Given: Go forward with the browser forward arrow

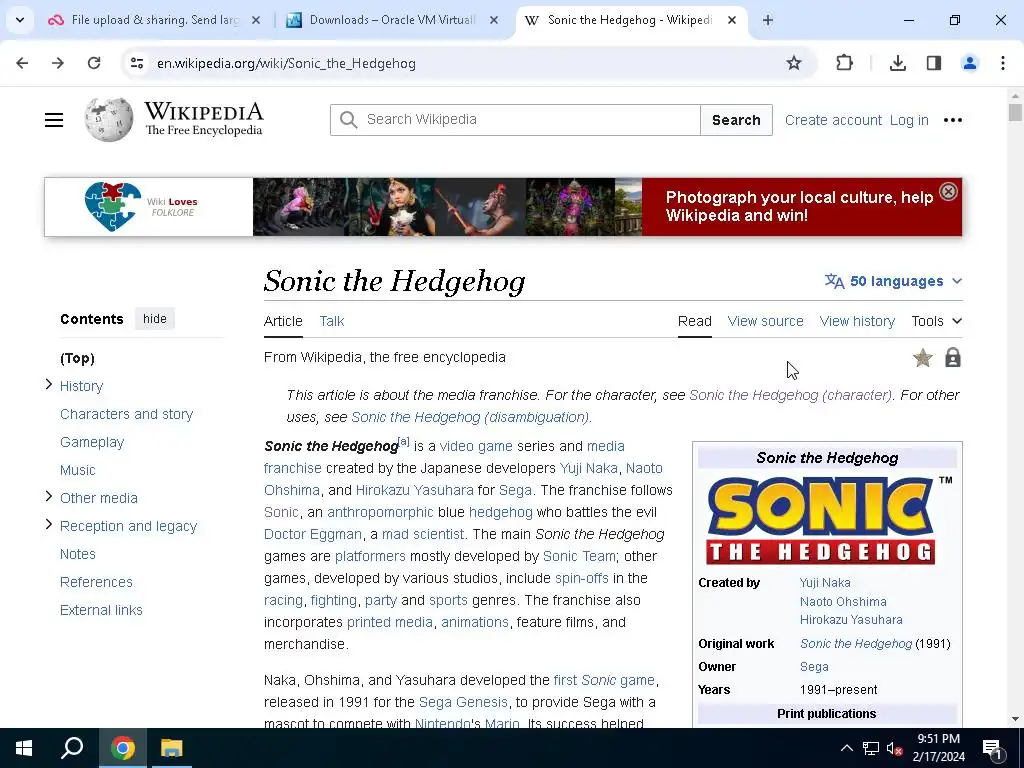Looking at the screenshot, I should [58, 63].
